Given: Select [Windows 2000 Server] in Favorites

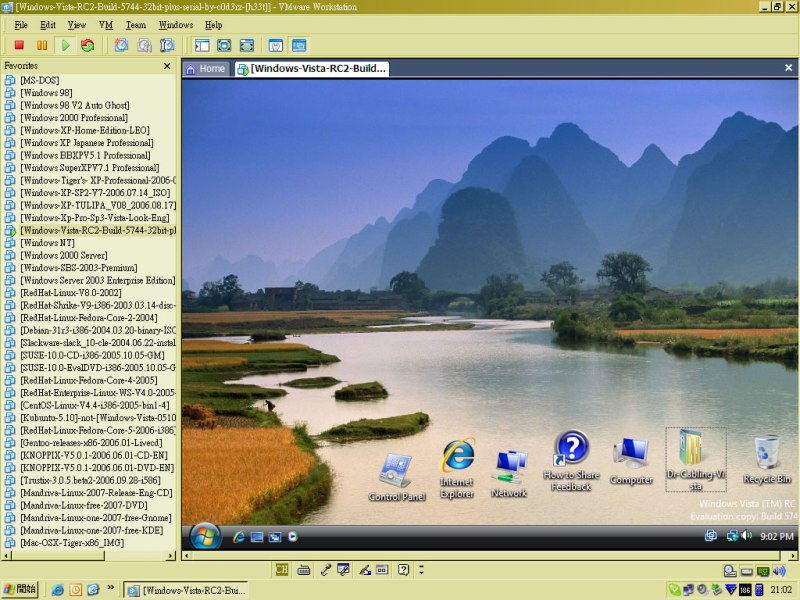Looking at the screenshot, I should coord(64,255).
